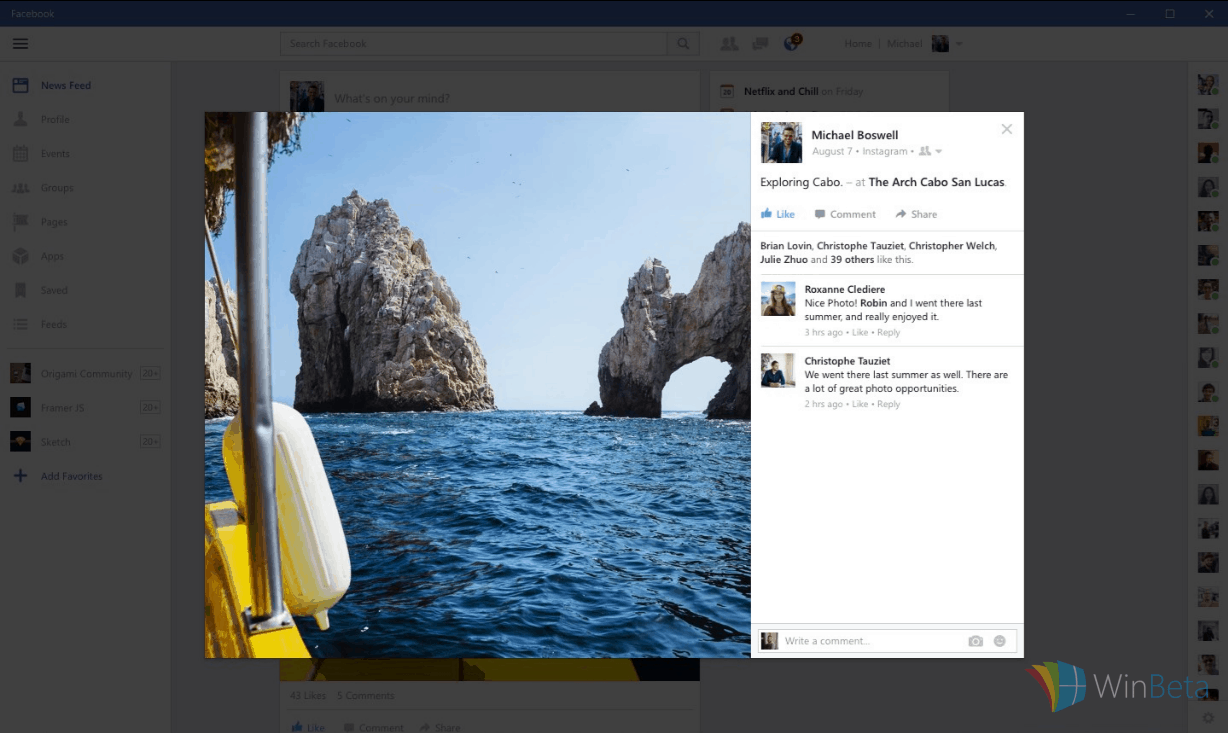Viewport: 1228px width, 733px height.
Task: Open Groups in sidebar
Action: (x=57, y=188)
